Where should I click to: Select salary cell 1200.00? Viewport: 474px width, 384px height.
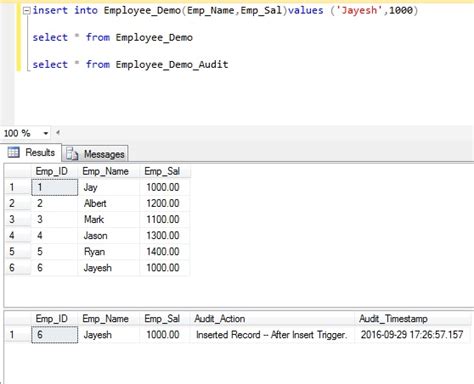point(165,203)
